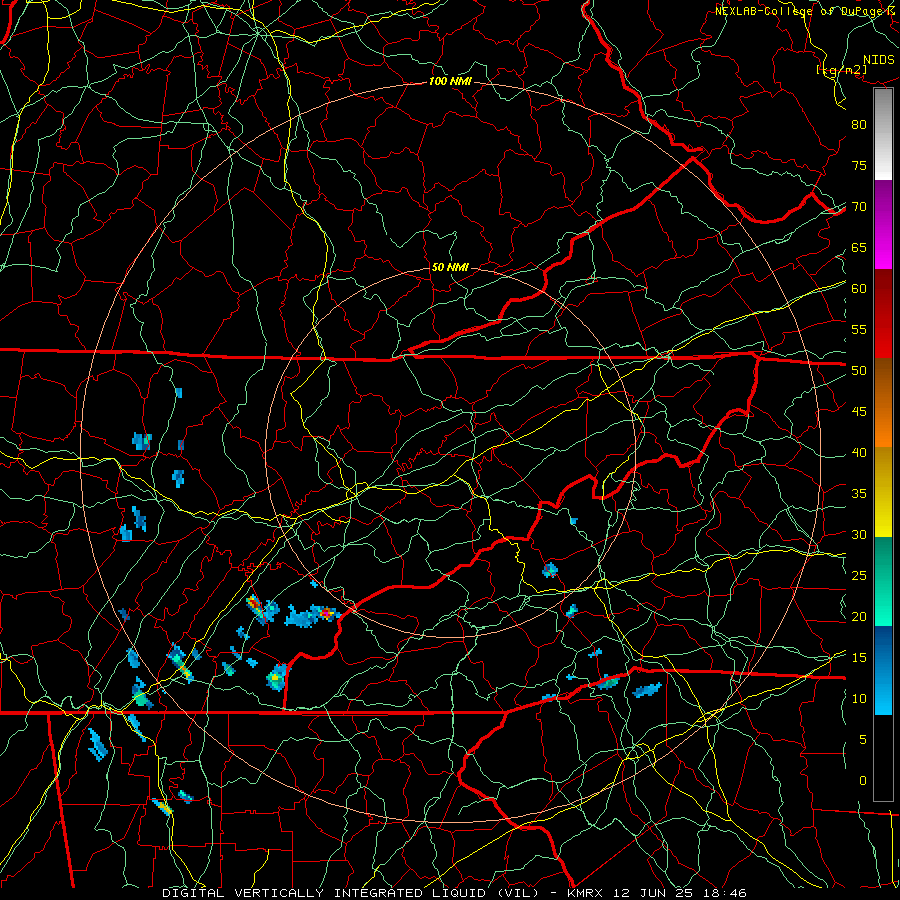Select the green segment of the color bar
This screenshot has height=900, width=900.
[883, 581]
